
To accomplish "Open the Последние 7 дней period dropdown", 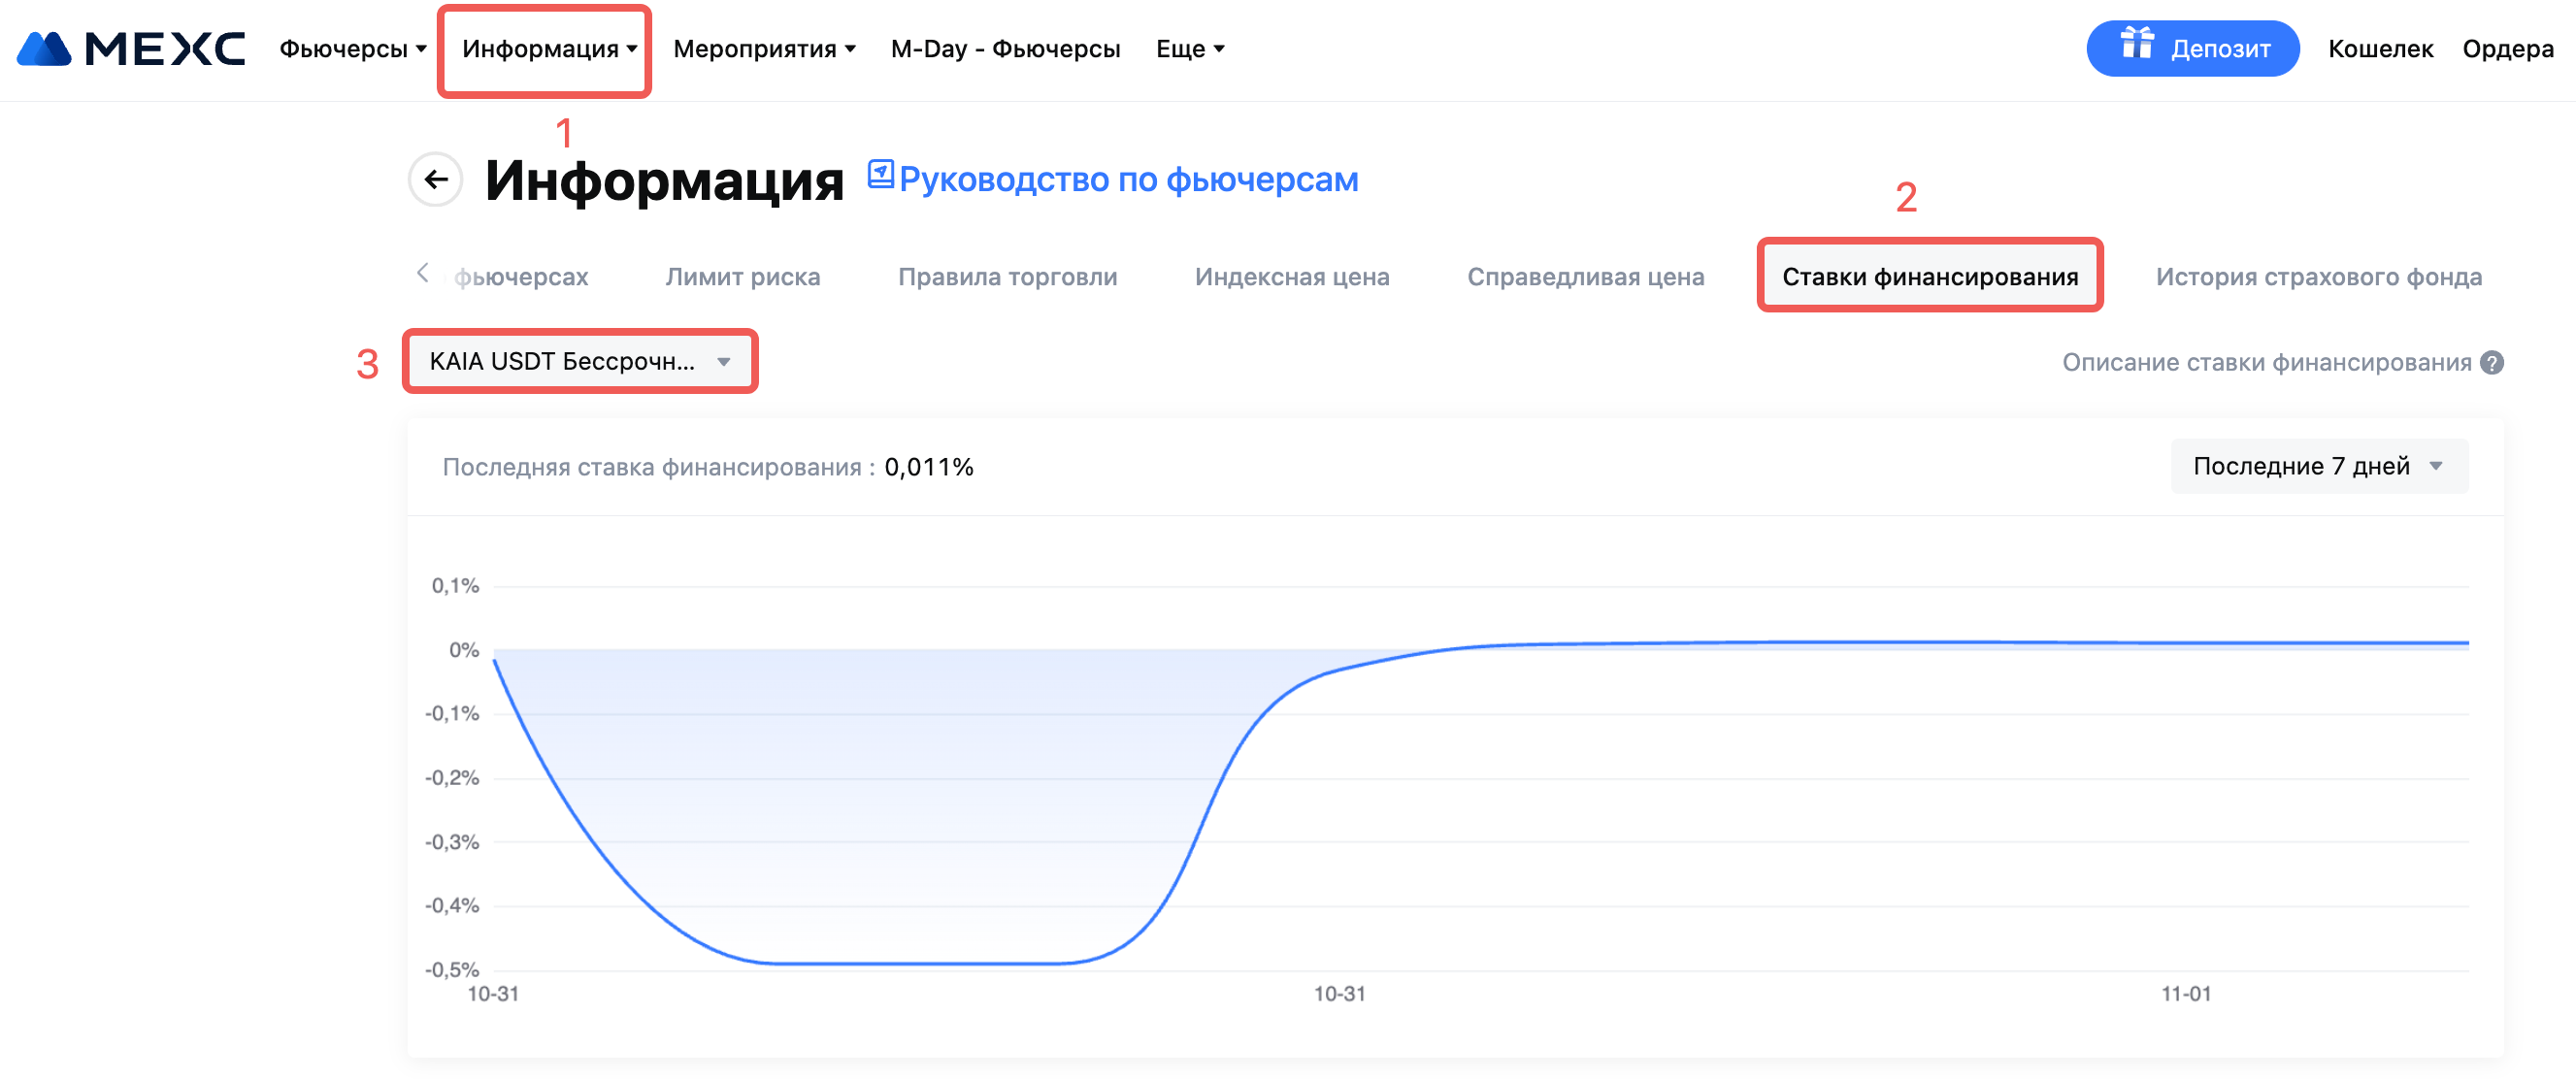I will (x=2318, y=466).
